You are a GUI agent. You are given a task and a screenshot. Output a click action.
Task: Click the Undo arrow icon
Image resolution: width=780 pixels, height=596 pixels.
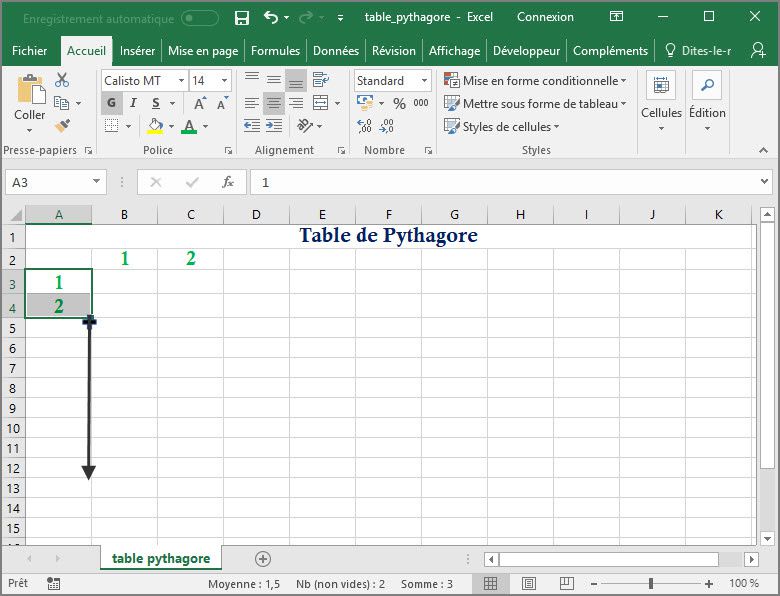pos(270,17)
